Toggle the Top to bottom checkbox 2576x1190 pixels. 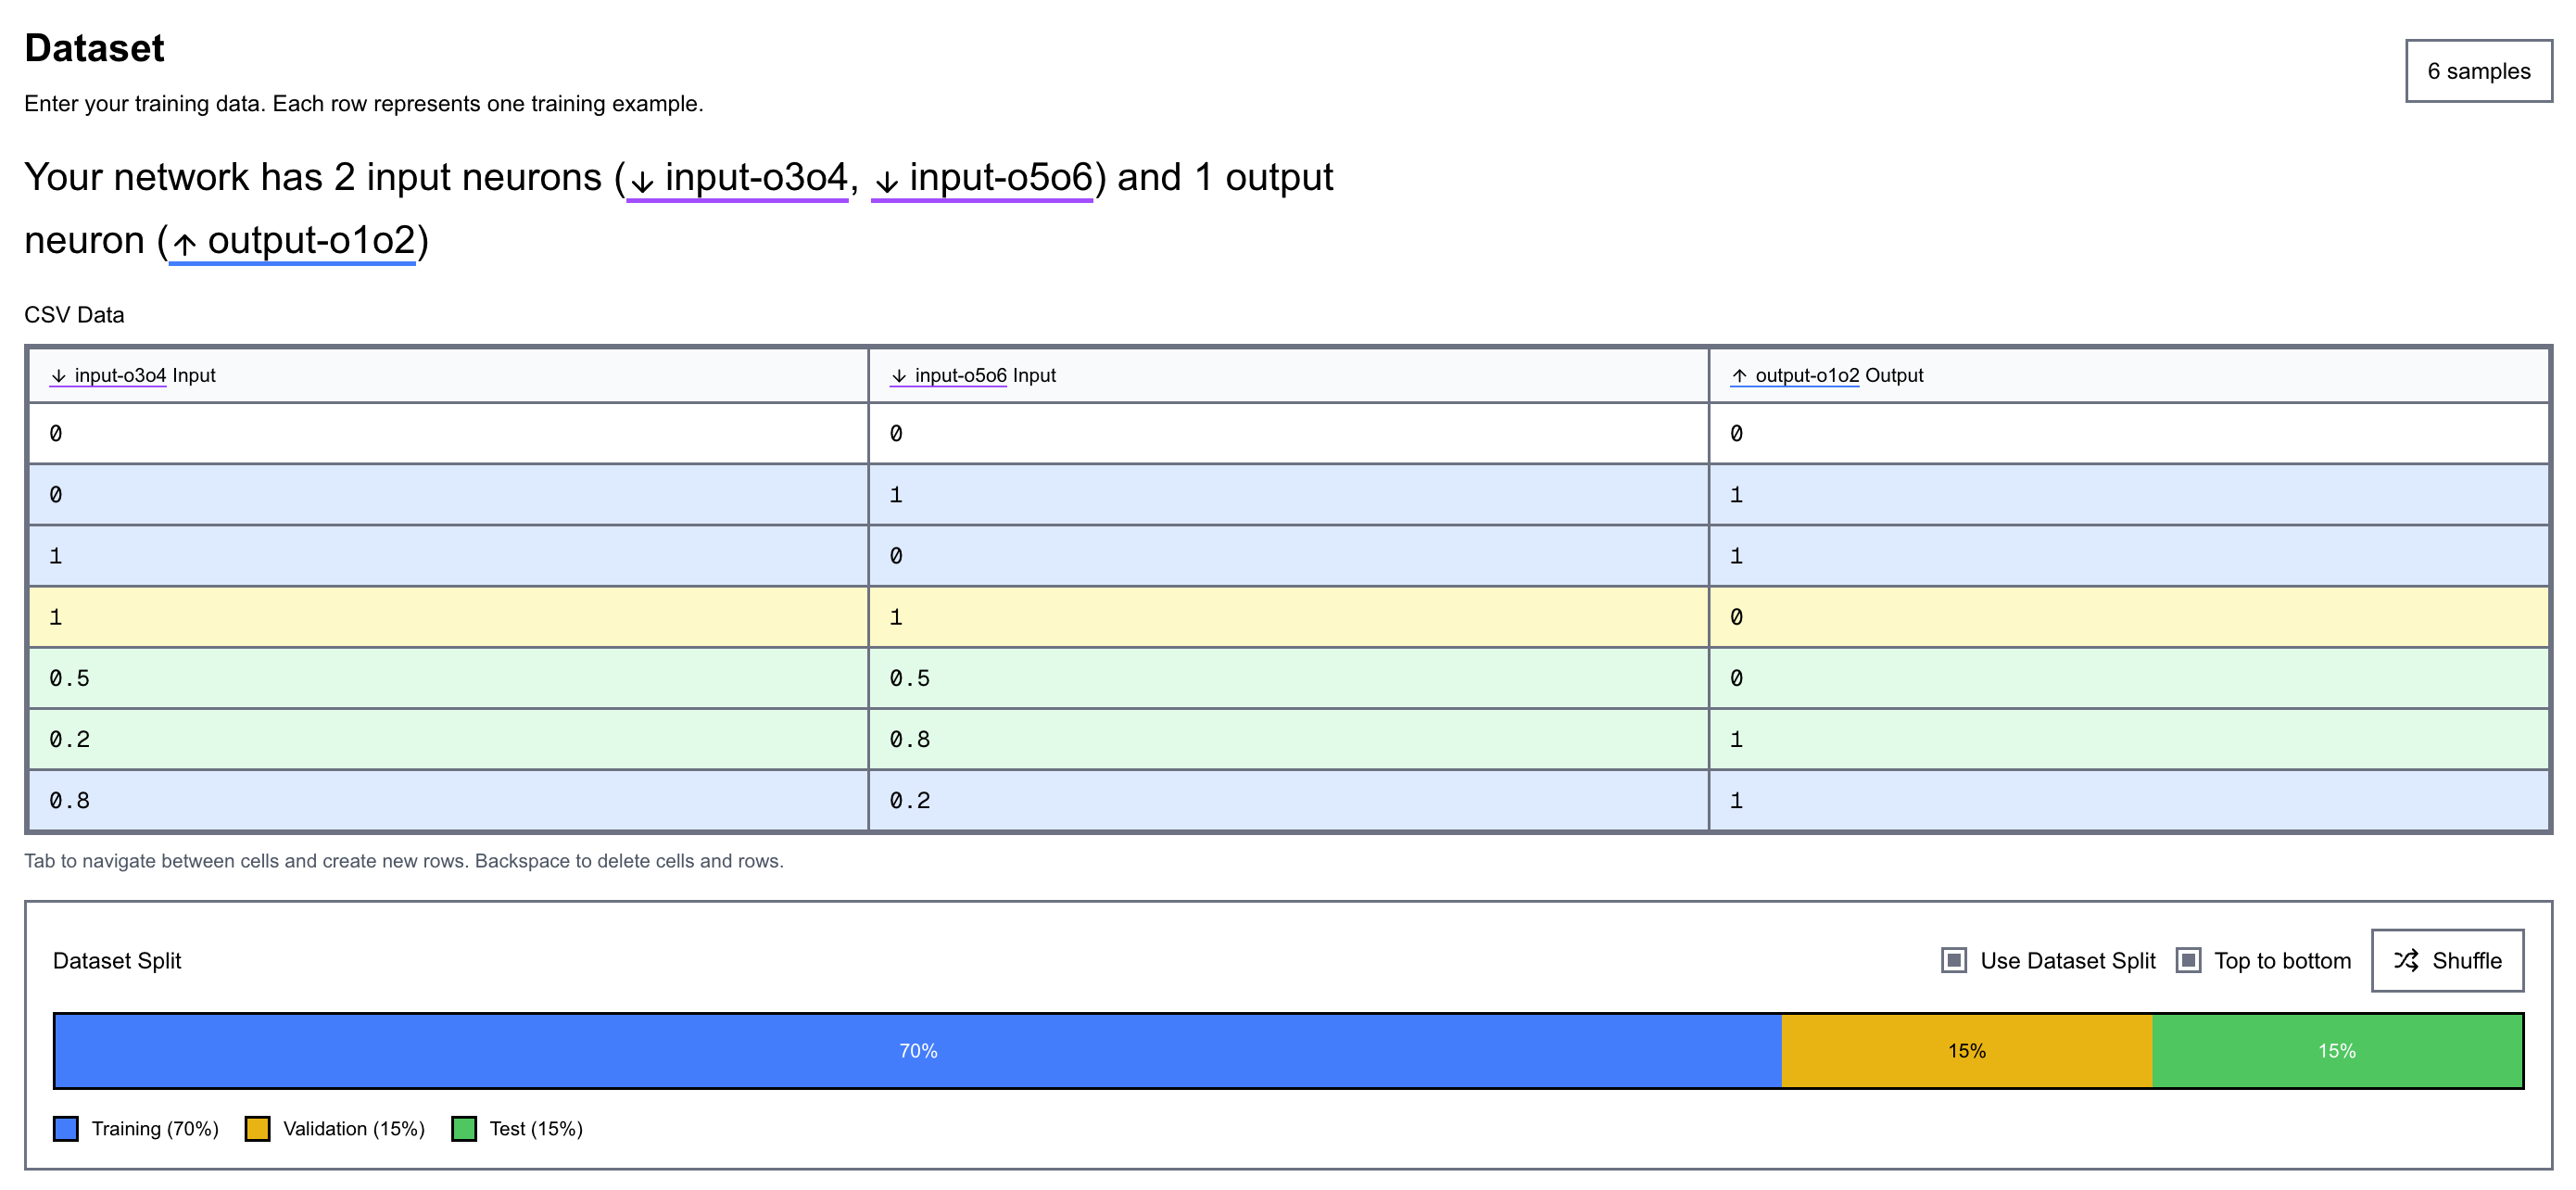(2188, 960)
